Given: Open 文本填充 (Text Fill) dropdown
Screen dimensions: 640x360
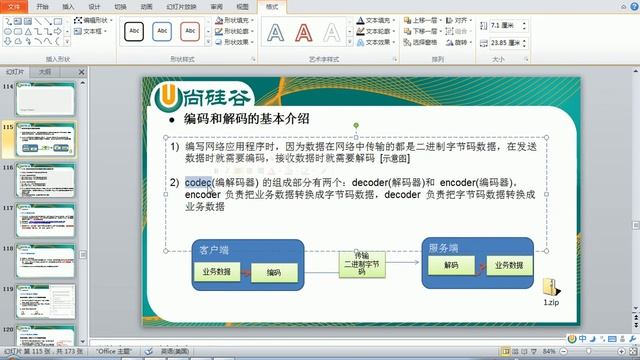Looking at the screenshot, I should click(376, 20).
